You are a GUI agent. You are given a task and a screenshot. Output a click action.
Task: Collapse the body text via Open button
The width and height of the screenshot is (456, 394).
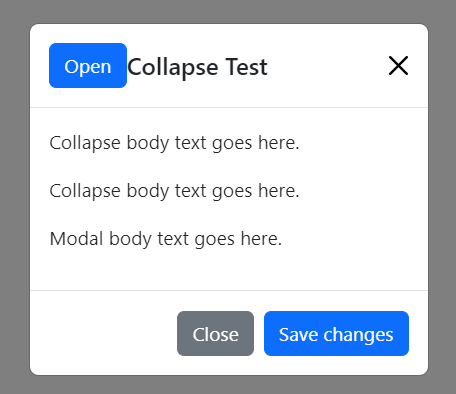tap(88, 66)
